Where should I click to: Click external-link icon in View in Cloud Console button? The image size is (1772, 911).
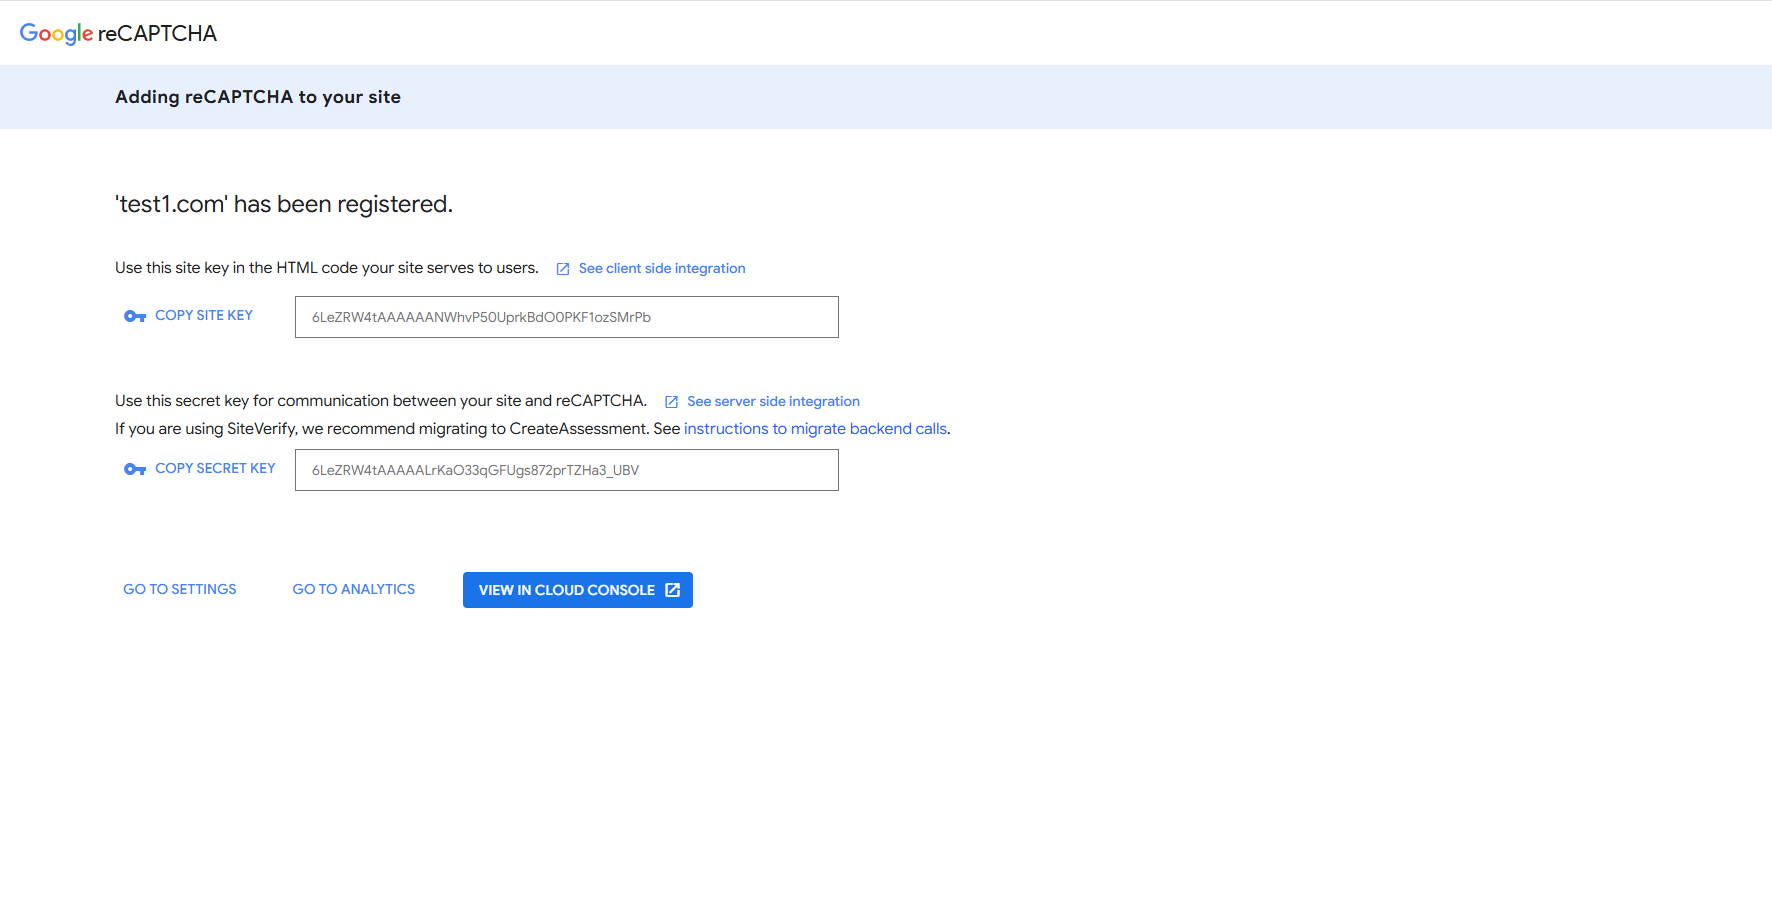click(673, 590)
